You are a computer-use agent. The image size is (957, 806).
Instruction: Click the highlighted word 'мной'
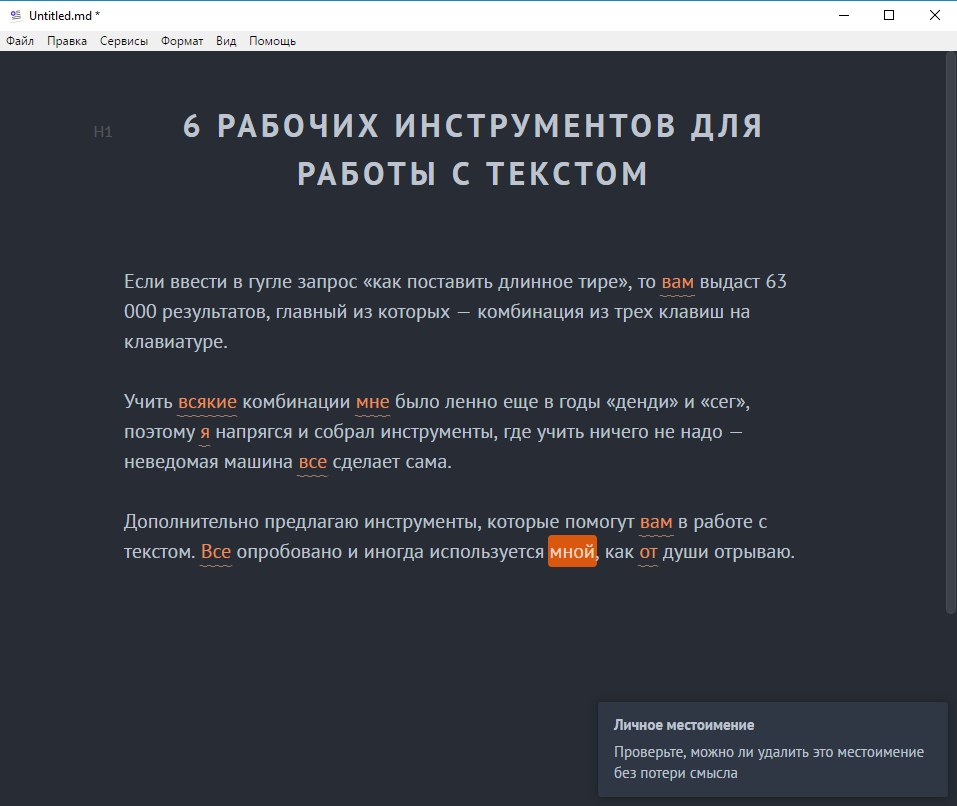tap(572, 552)
